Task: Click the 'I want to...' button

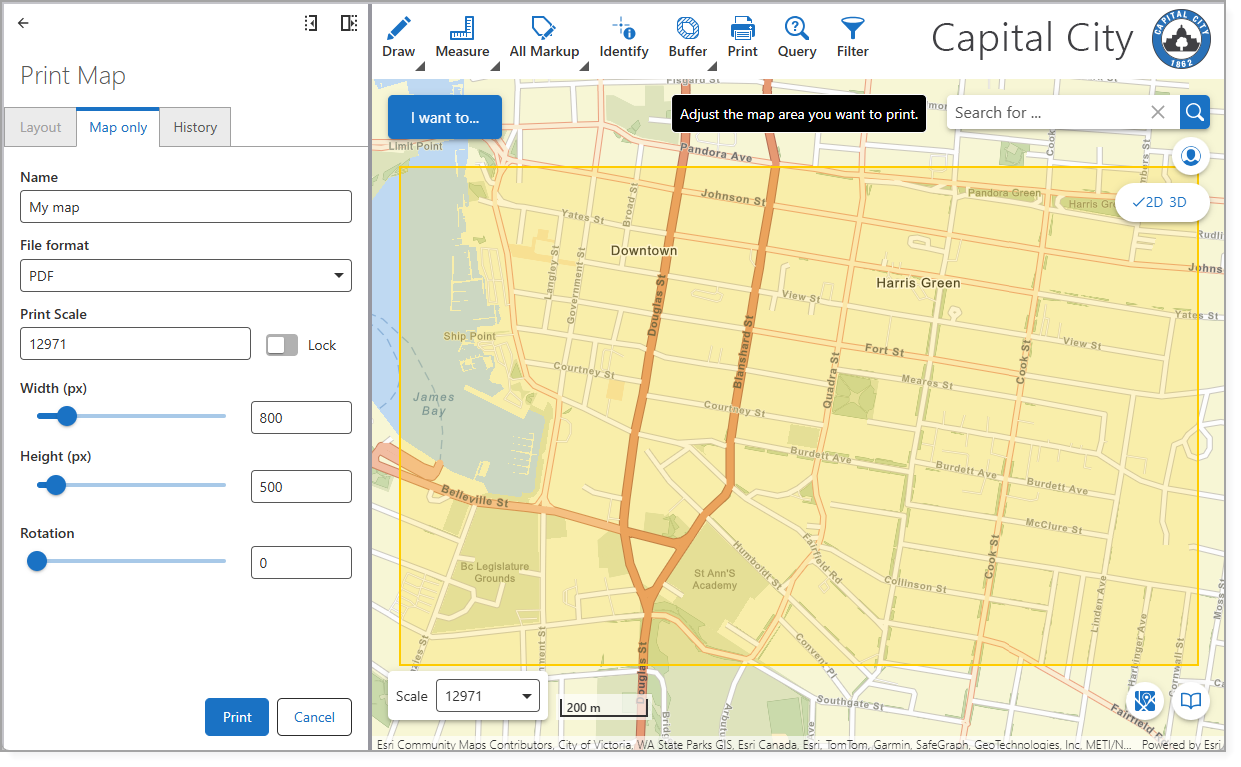Action: (x=445, y=117)
